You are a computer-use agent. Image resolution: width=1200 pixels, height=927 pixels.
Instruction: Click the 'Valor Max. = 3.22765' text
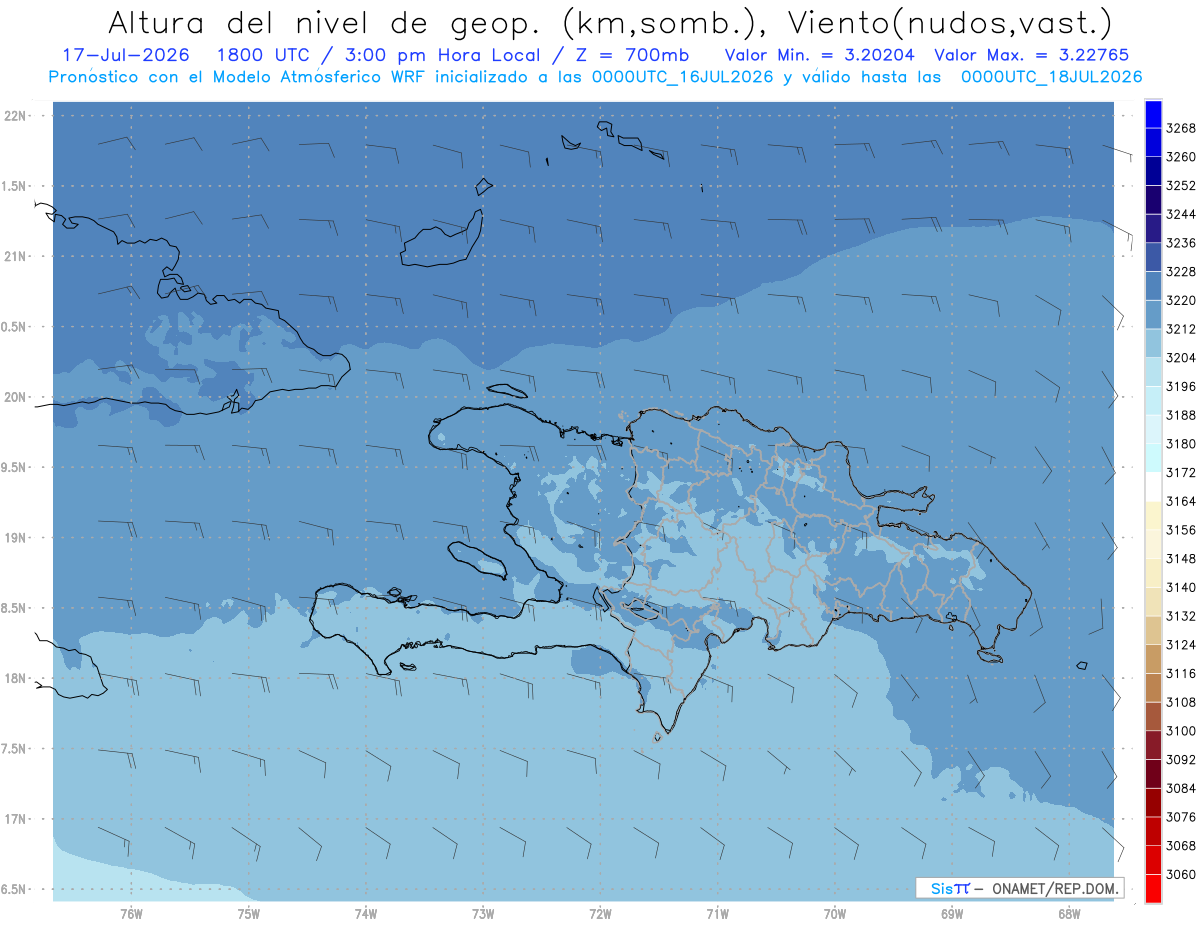pos(1031,55)
